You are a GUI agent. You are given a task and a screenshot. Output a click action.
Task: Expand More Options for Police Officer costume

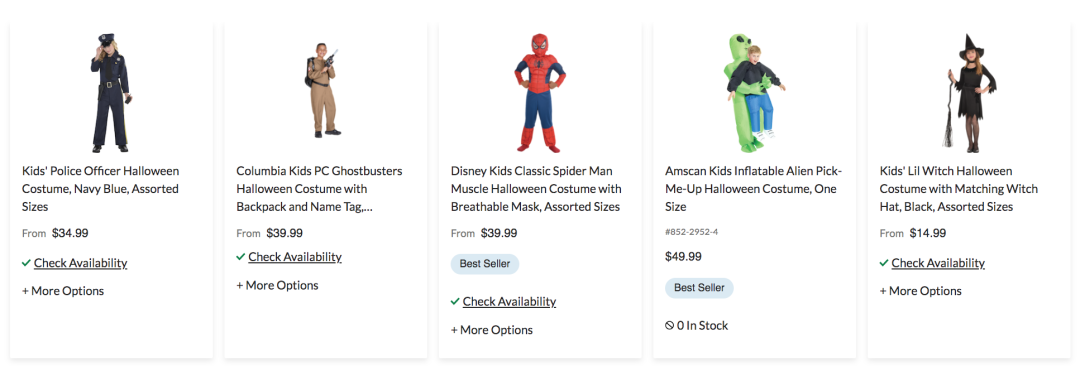63,291
